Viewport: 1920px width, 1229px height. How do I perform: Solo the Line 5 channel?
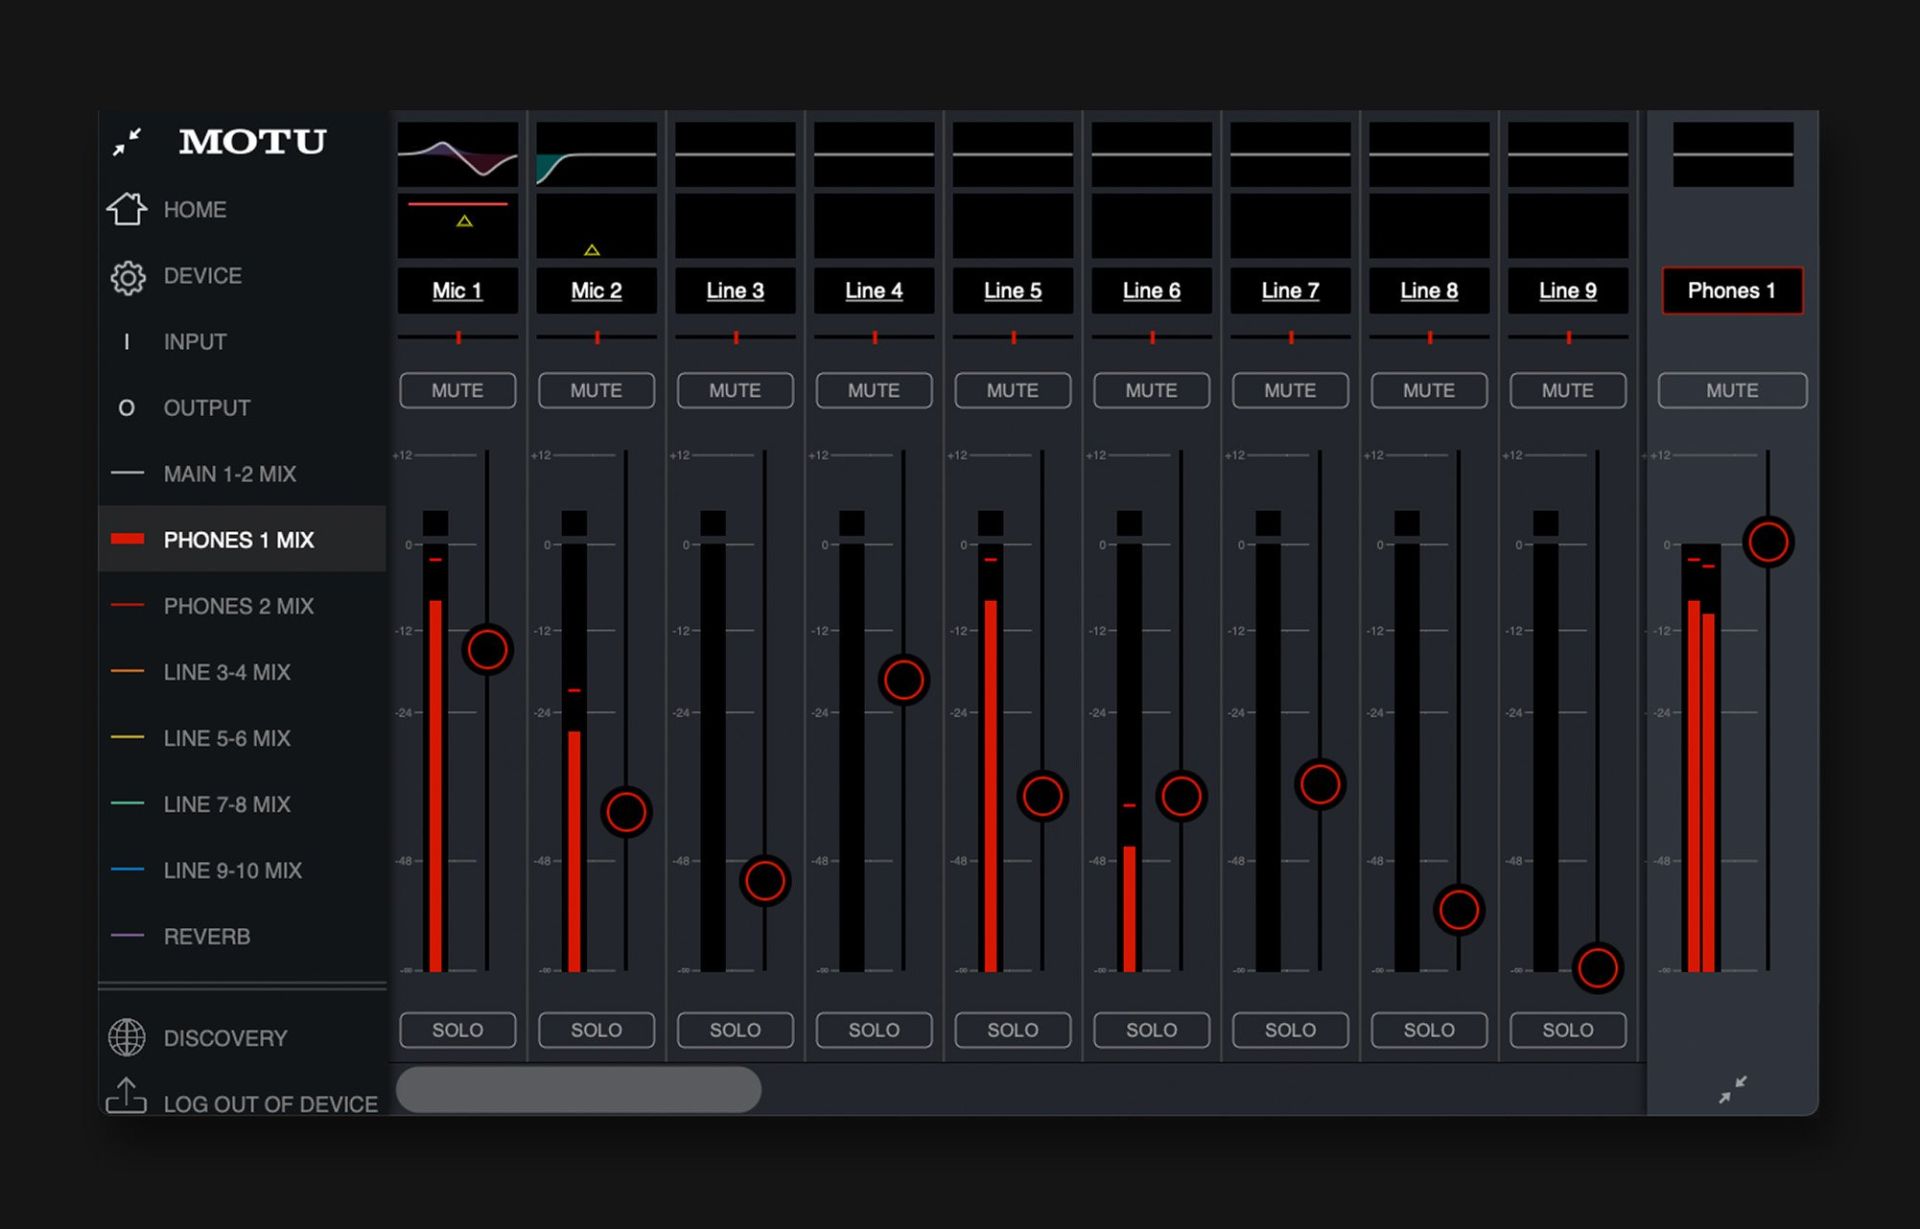[x=1013, y=1030]
